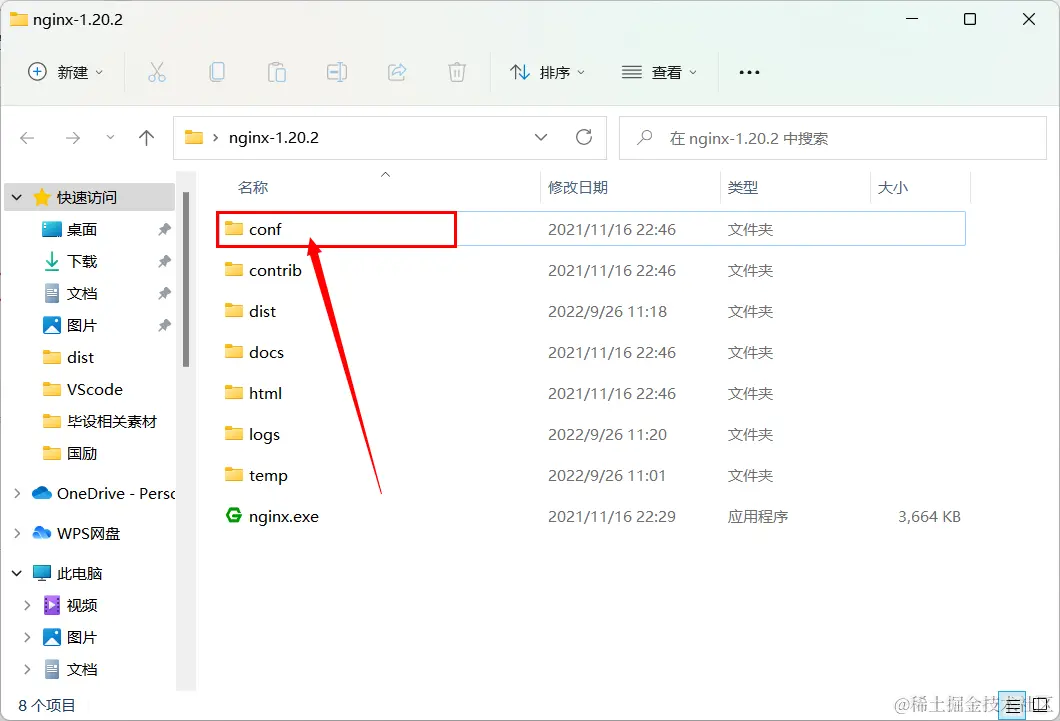The image size is (1060, 721).
Task: Expand 图片 under 此电脑
Action: (x=27, y=637)
